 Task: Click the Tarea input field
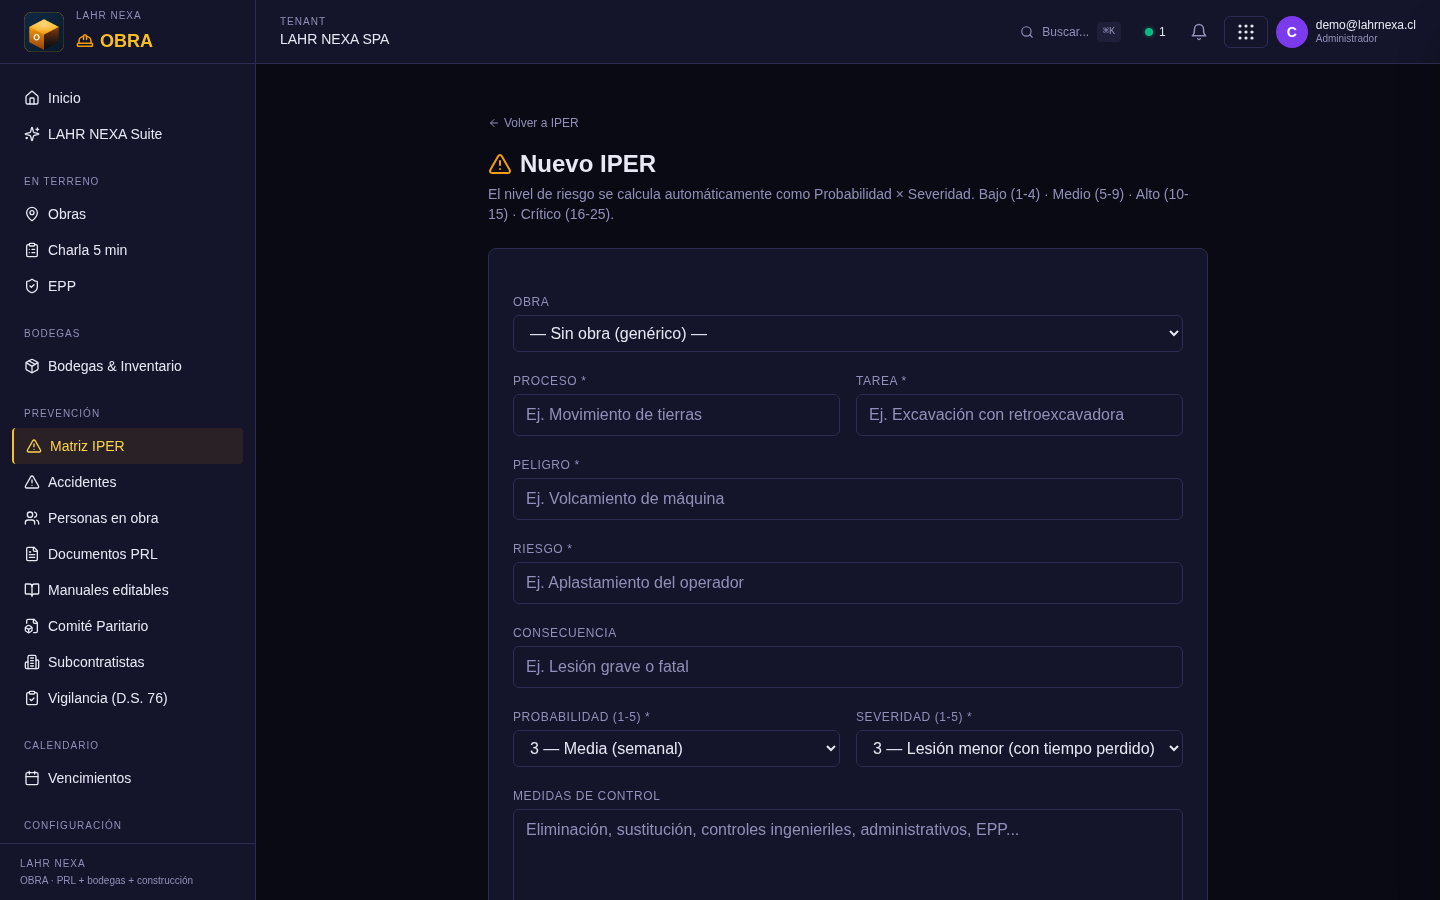click(x=1019, y=415)
